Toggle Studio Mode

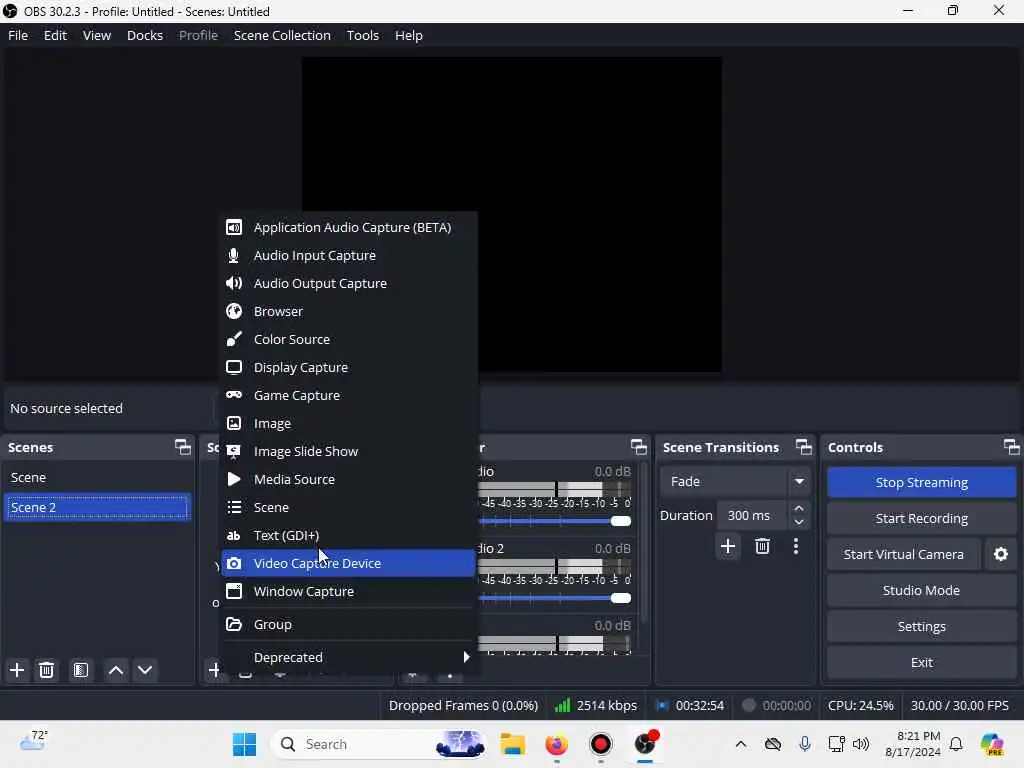point(921,590)
